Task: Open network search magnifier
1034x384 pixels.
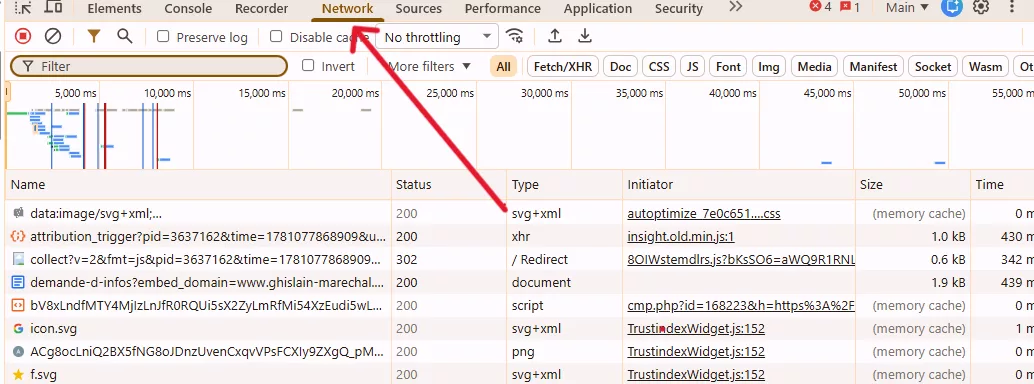Action: [x=125, y=36]
